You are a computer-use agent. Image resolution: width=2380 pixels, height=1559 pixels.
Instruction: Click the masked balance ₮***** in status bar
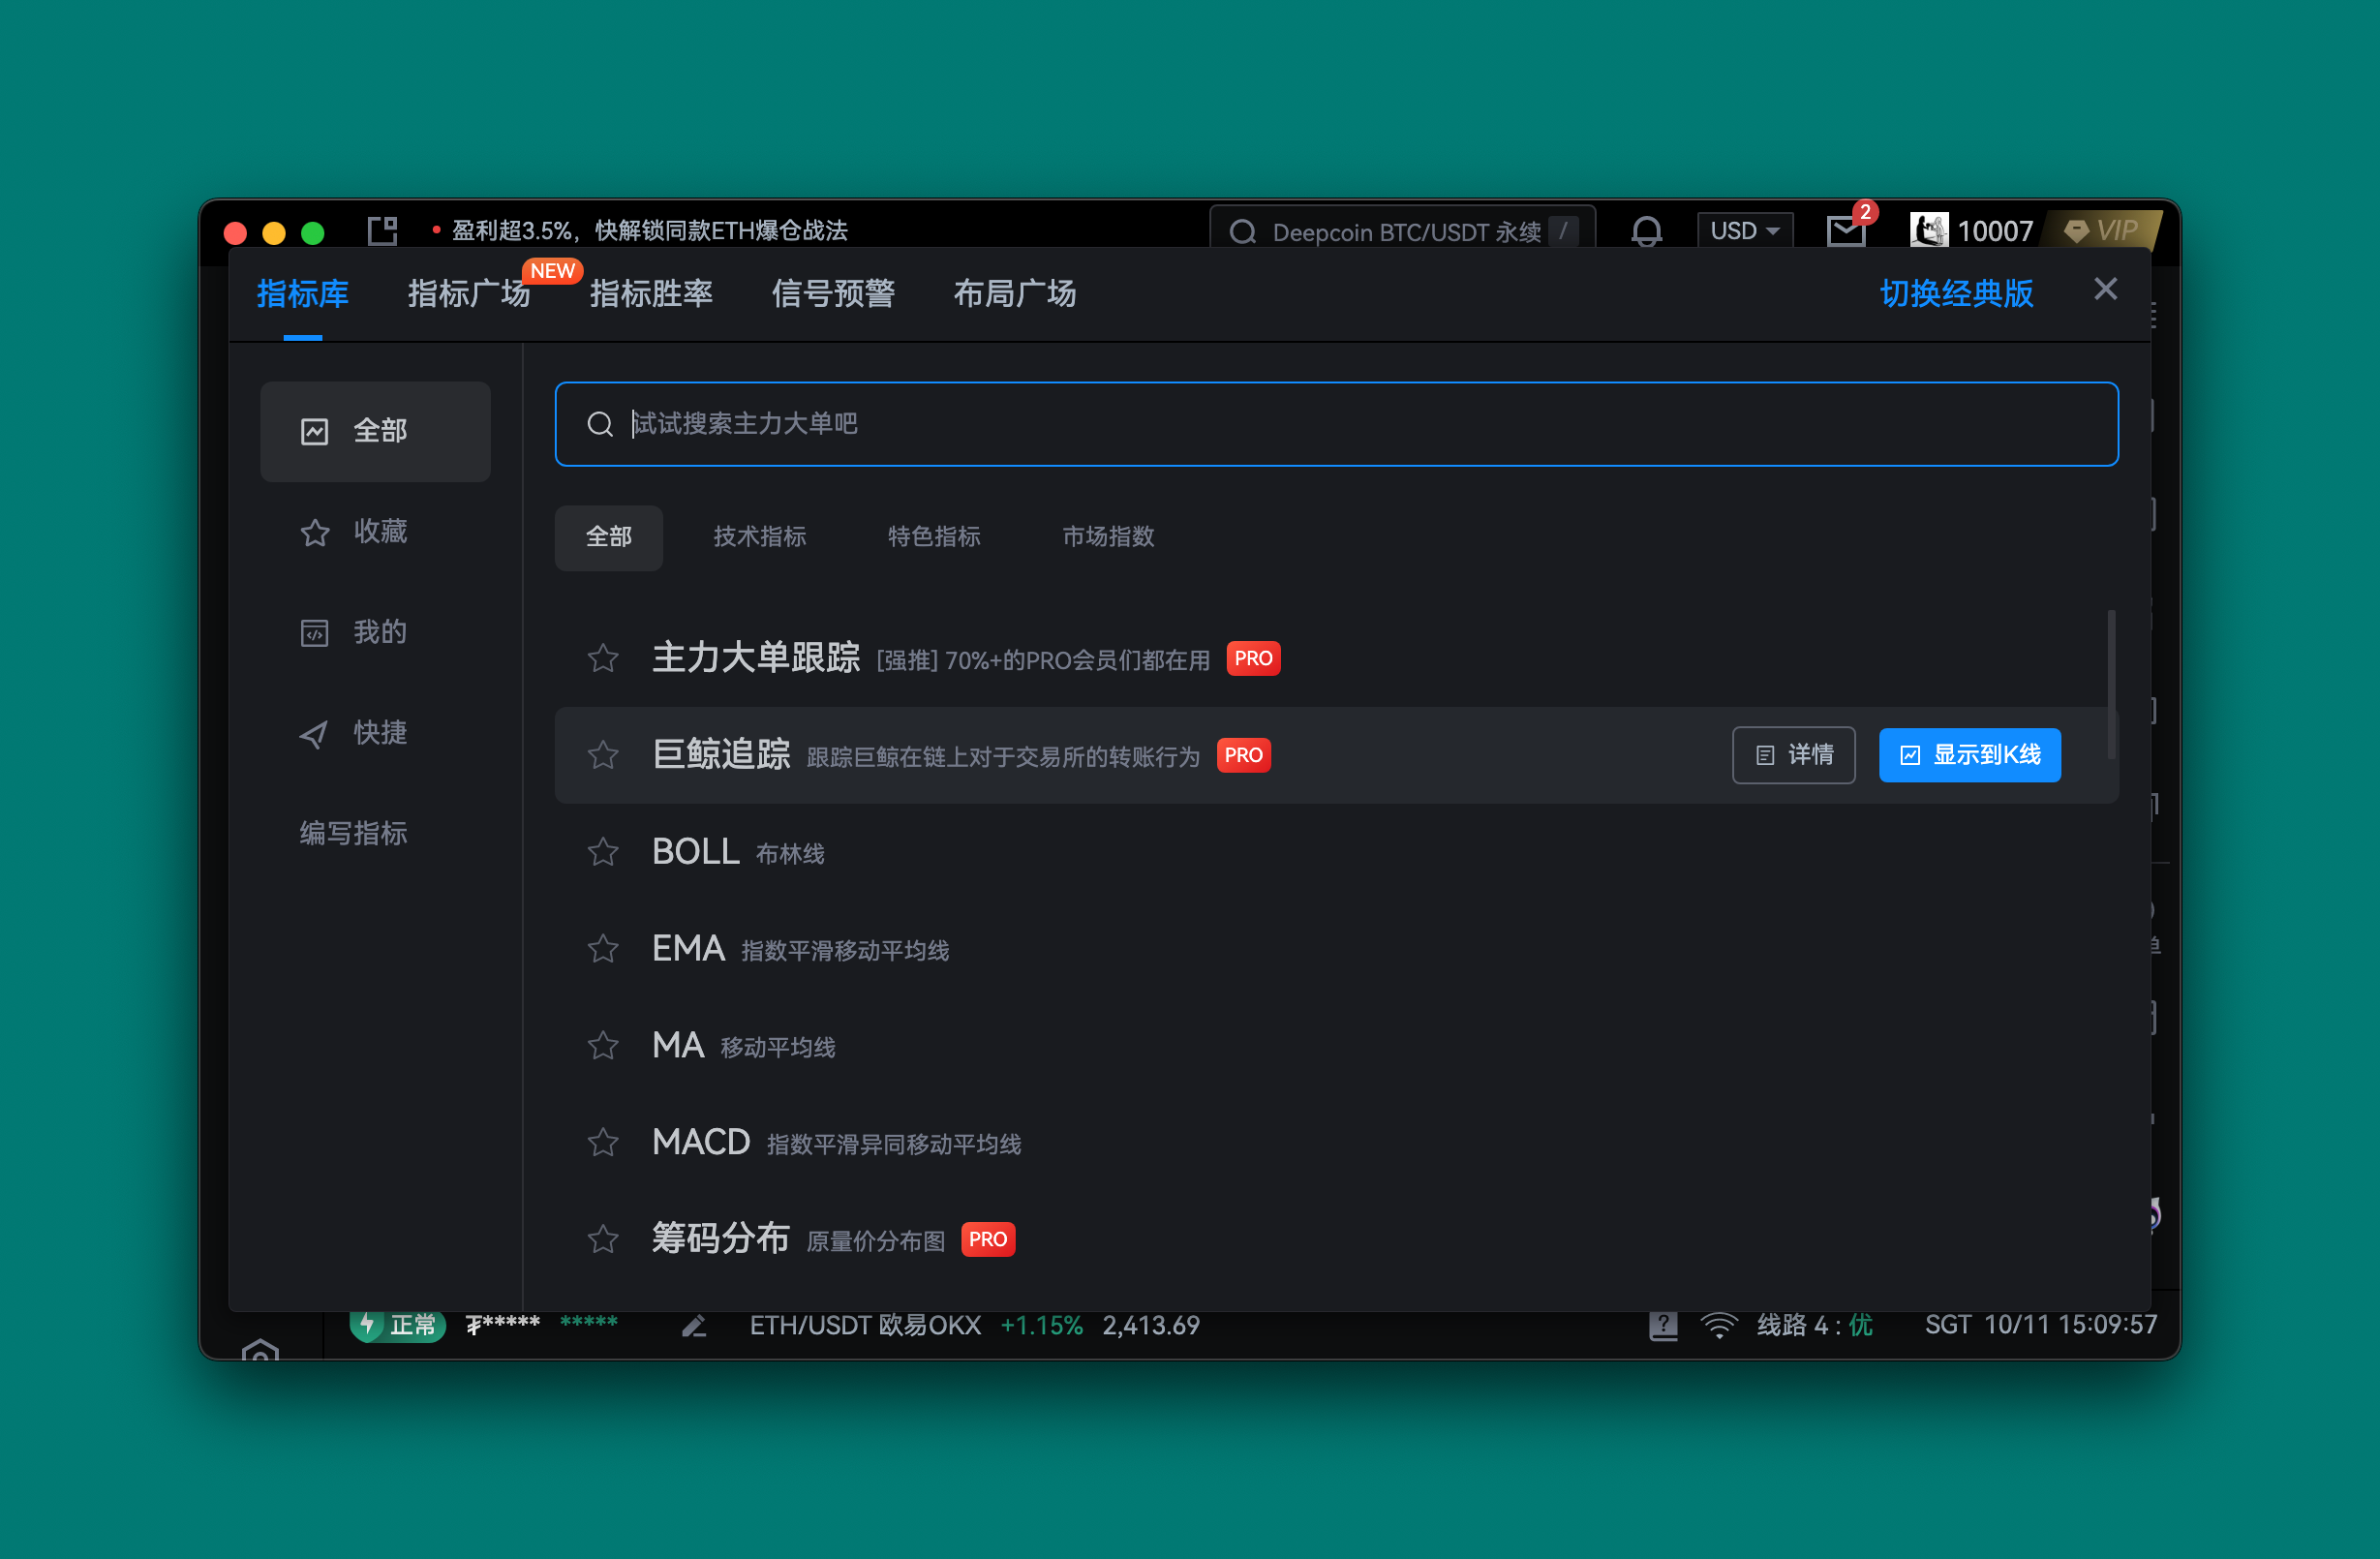pos(502,1324)
